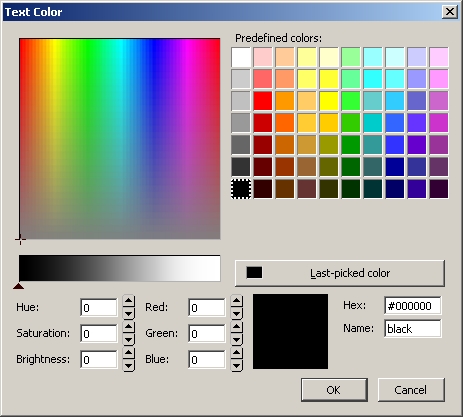Increase the Hue value with up arrow
Viewport: 463px width, 417px height.
click(129, 301)
